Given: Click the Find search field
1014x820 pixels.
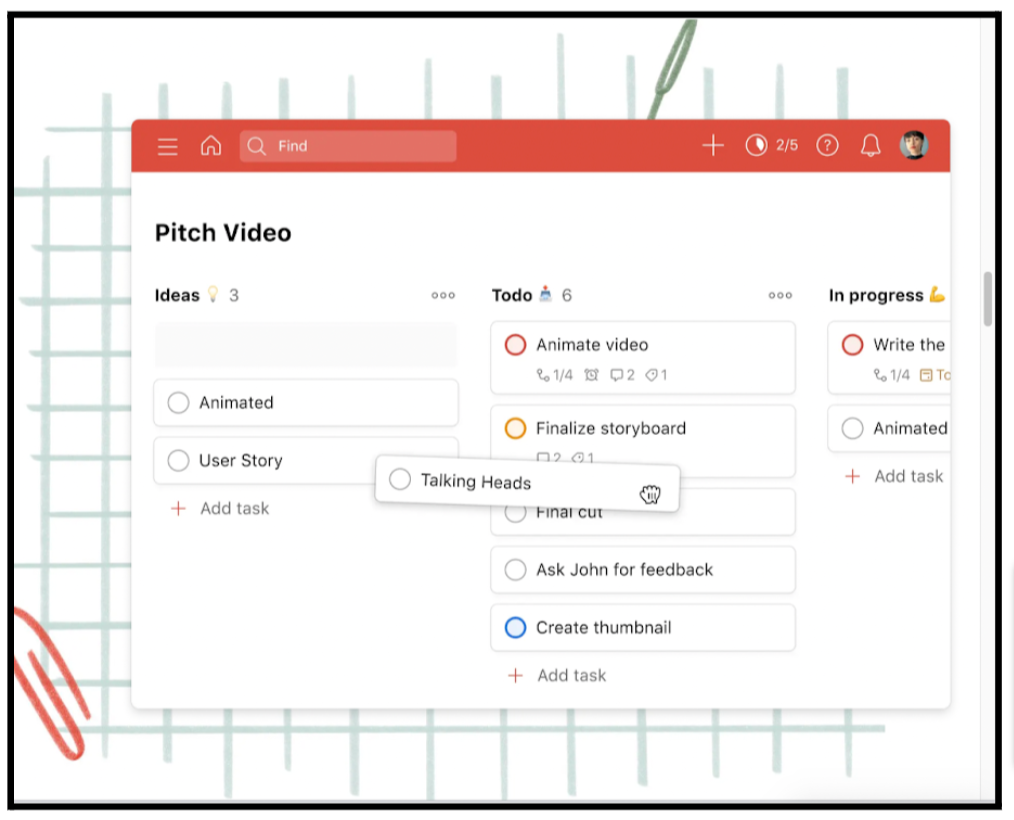Looking at the screenshot, I should click(348, 146).
